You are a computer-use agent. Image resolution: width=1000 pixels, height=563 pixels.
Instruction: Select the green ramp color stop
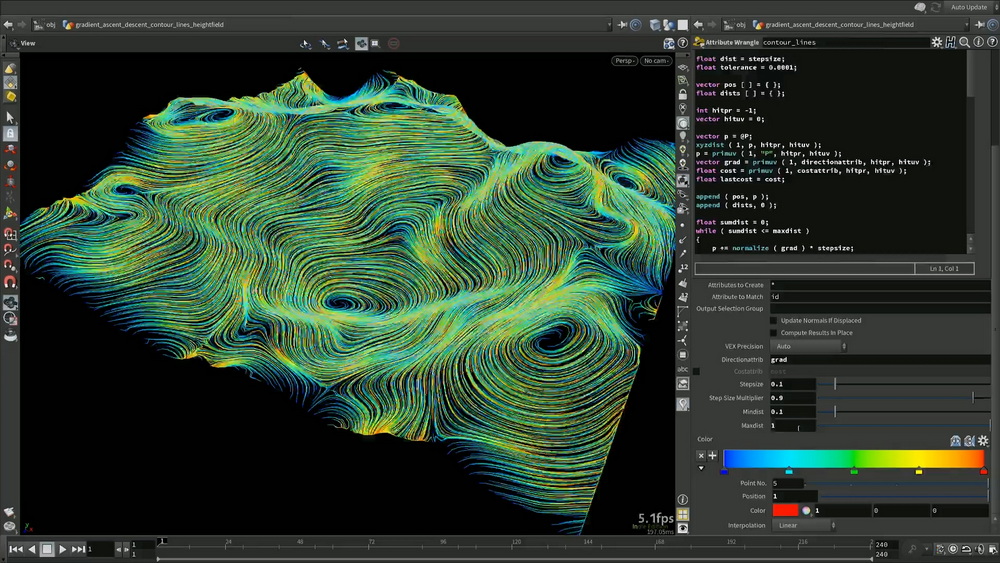click(x=854, y=471)
